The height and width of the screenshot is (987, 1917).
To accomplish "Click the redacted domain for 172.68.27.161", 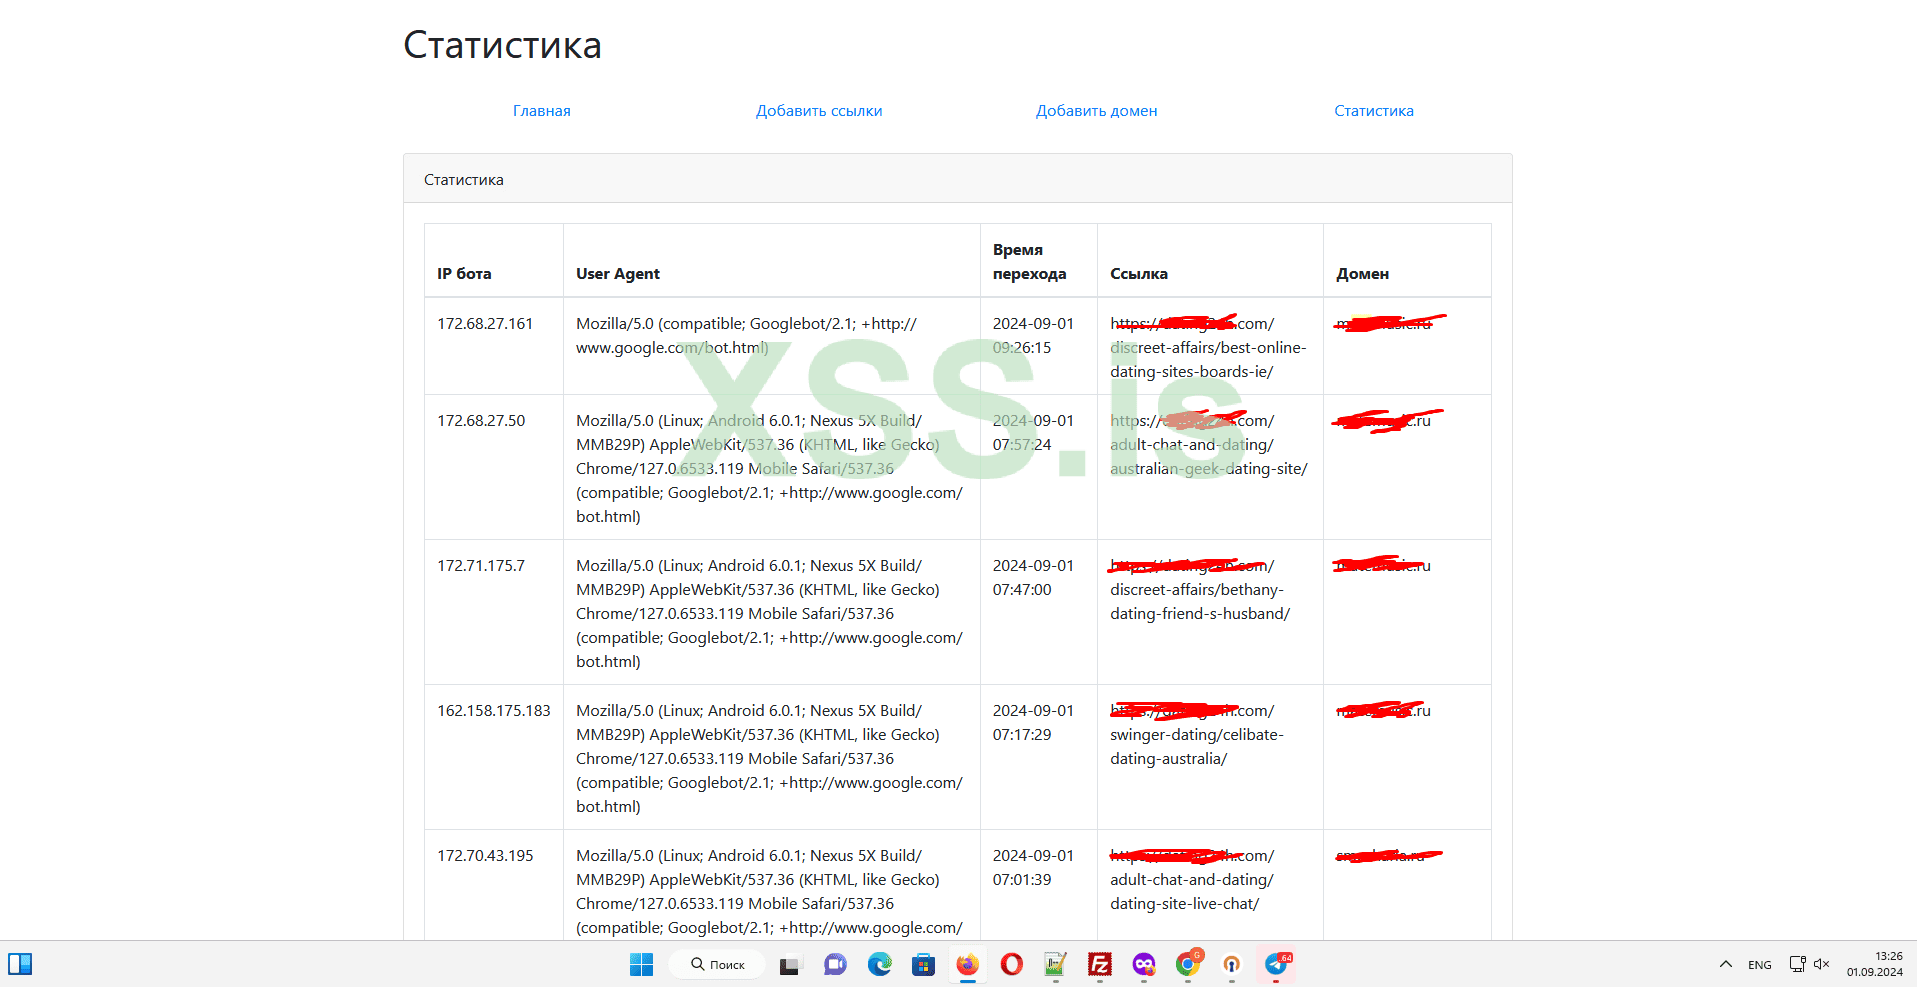I will click(1390, 323).
